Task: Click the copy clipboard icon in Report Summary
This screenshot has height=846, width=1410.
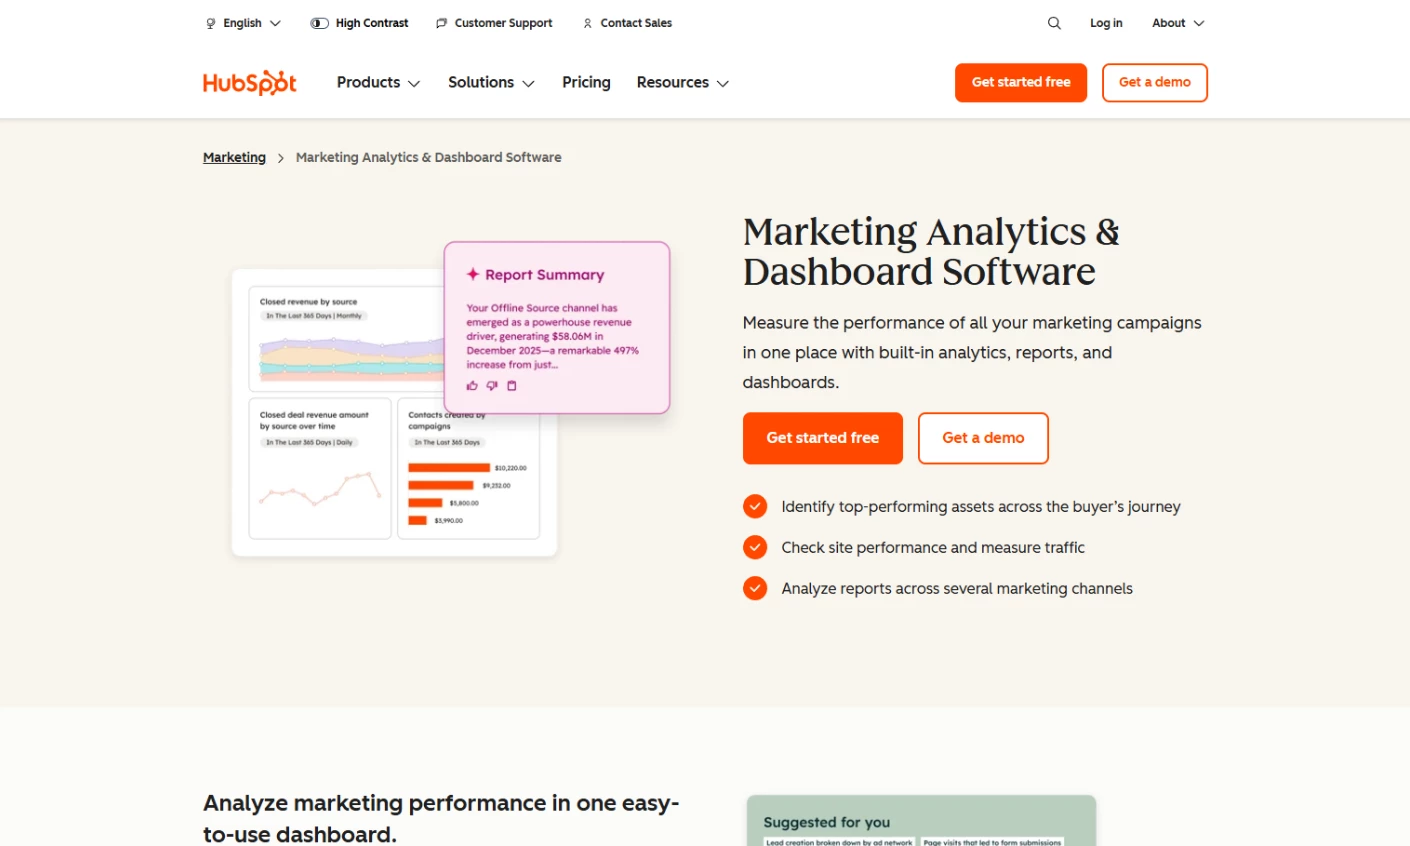Action: [x=512, y=385]
